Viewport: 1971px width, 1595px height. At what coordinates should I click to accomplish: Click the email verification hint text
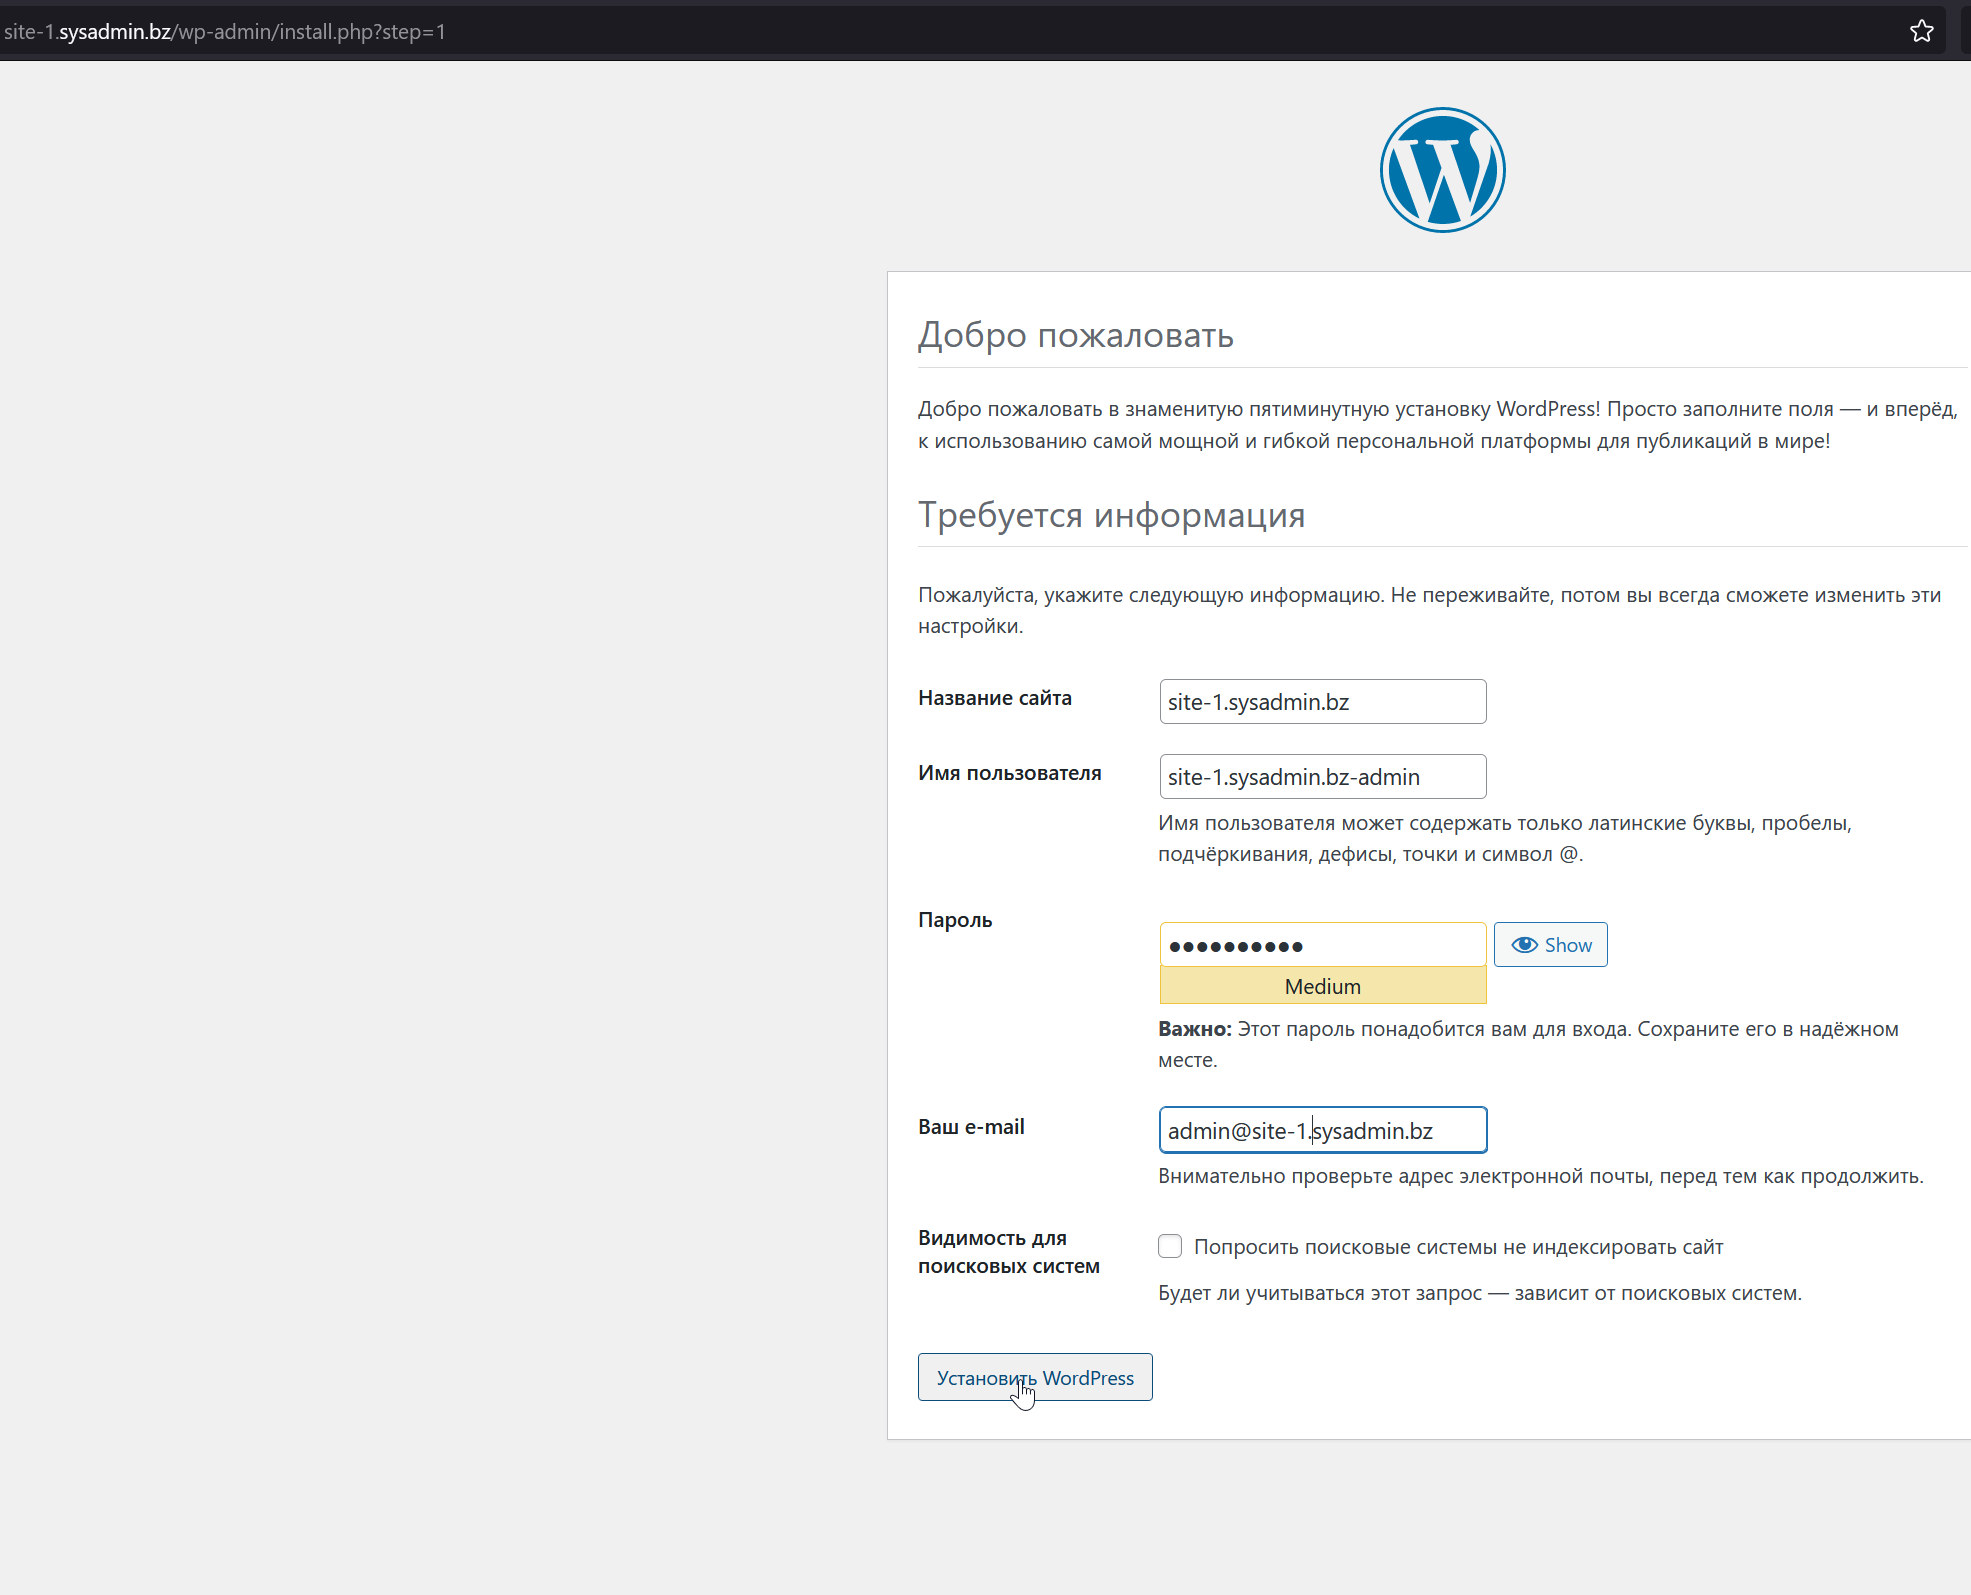[x=1541, y=1176]
